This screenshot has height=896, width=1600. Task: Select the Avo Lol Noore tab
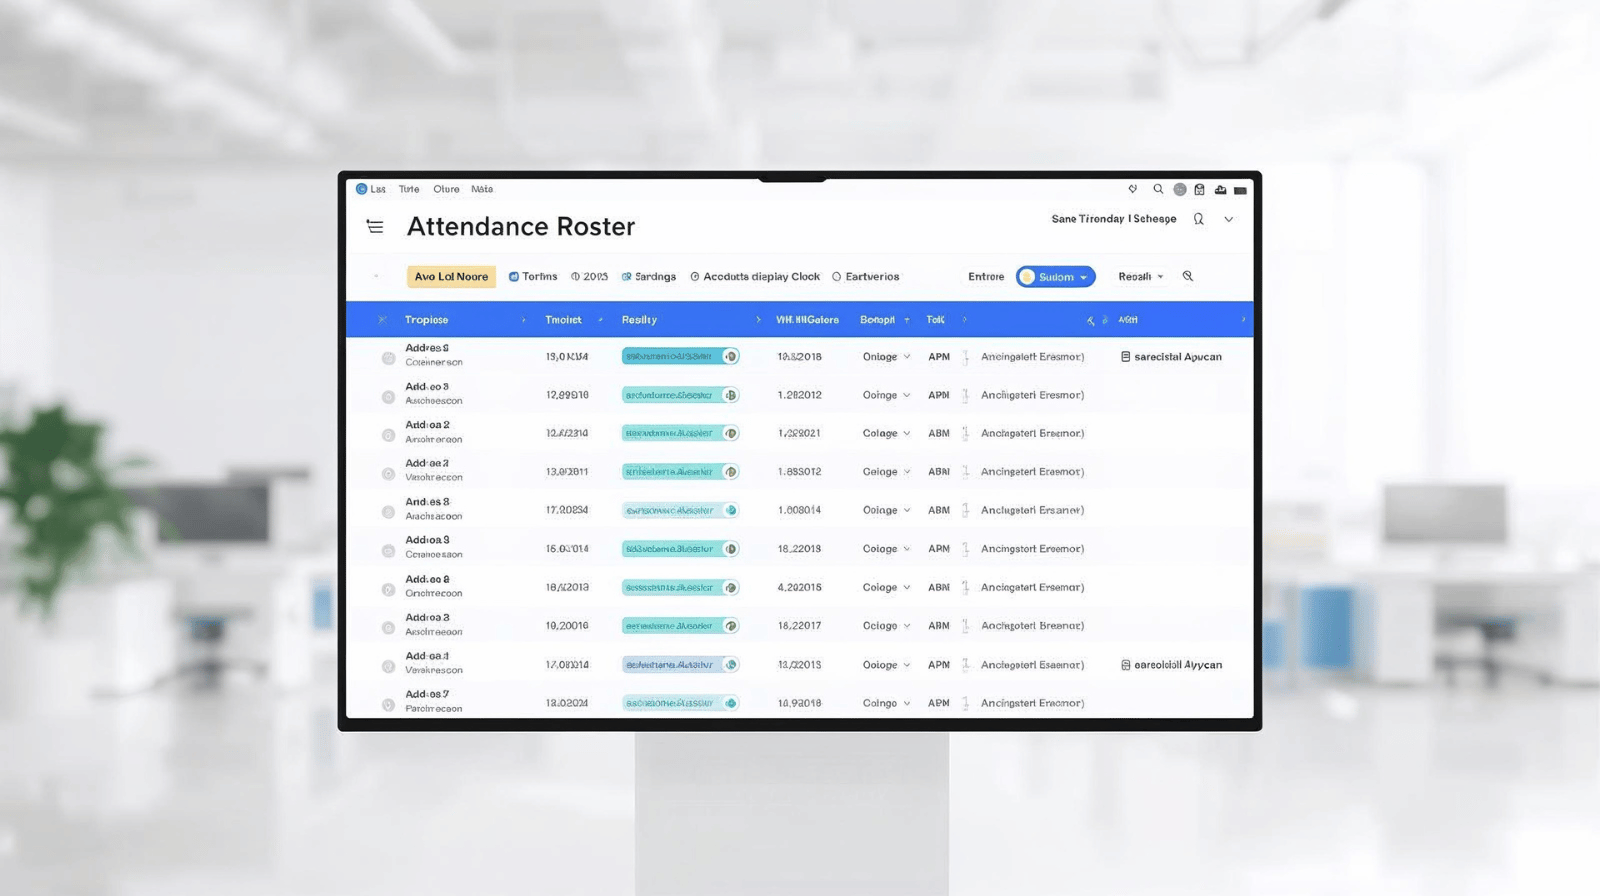451,277
